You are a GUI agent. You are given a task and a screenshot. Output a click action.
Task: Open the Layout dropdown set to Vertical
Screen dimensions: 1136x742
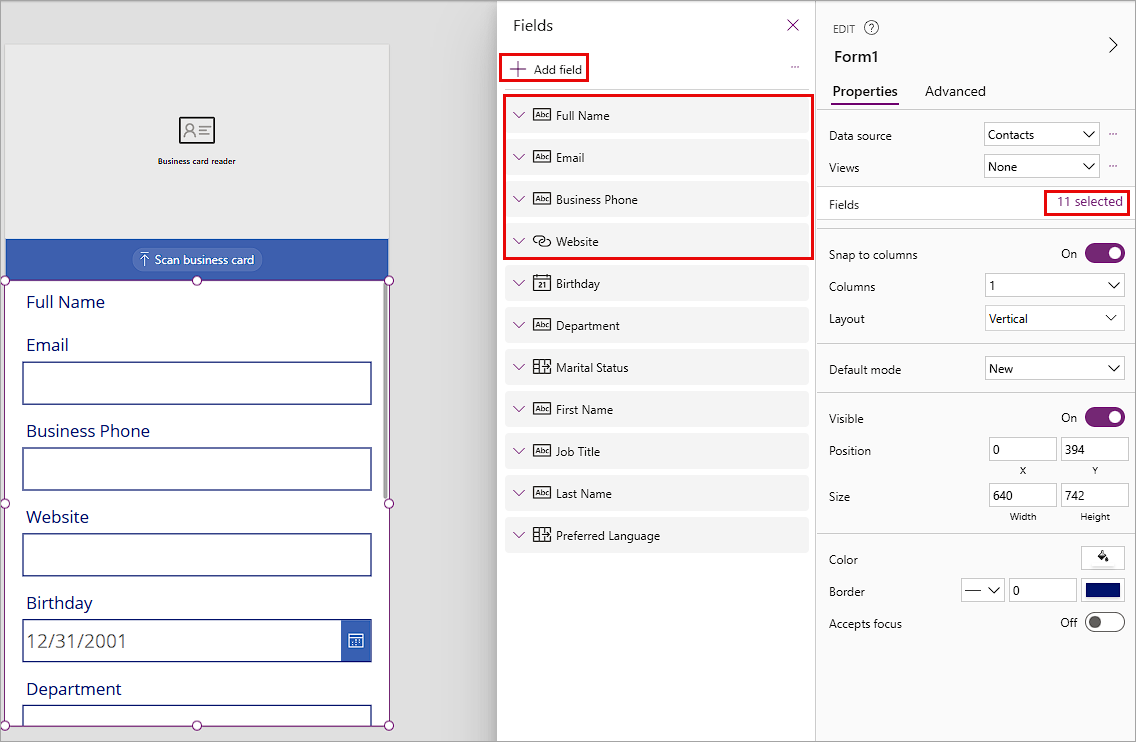click(1054, 318)
